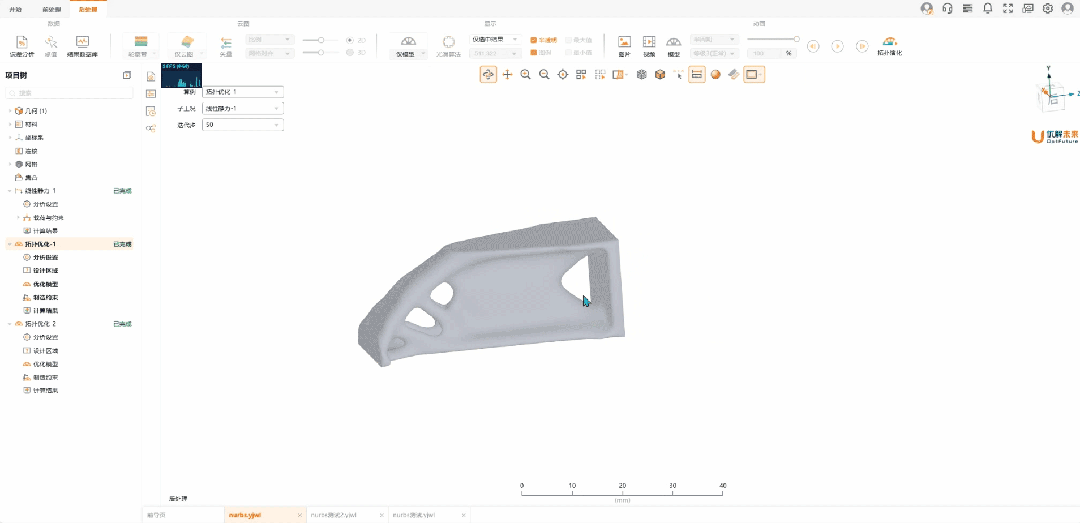The width and height of the screenshot is (1080, 523).
Task: Open the 算例 dropdown
Action: tap(242, 92)
